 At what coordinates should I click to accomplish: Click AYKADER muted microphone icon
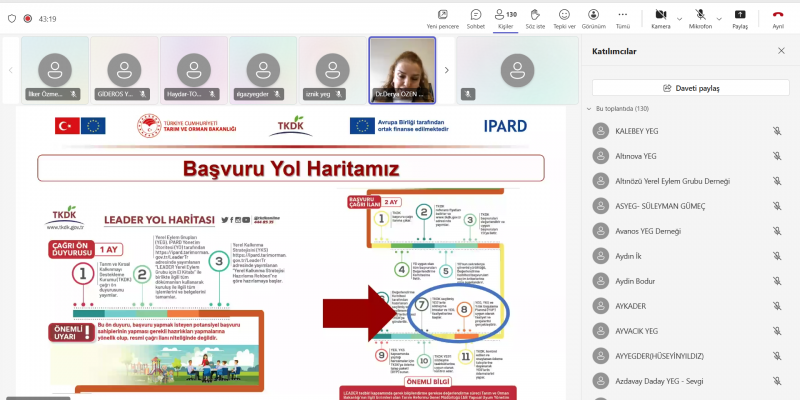pyautogui.click(x=777, y=306)
